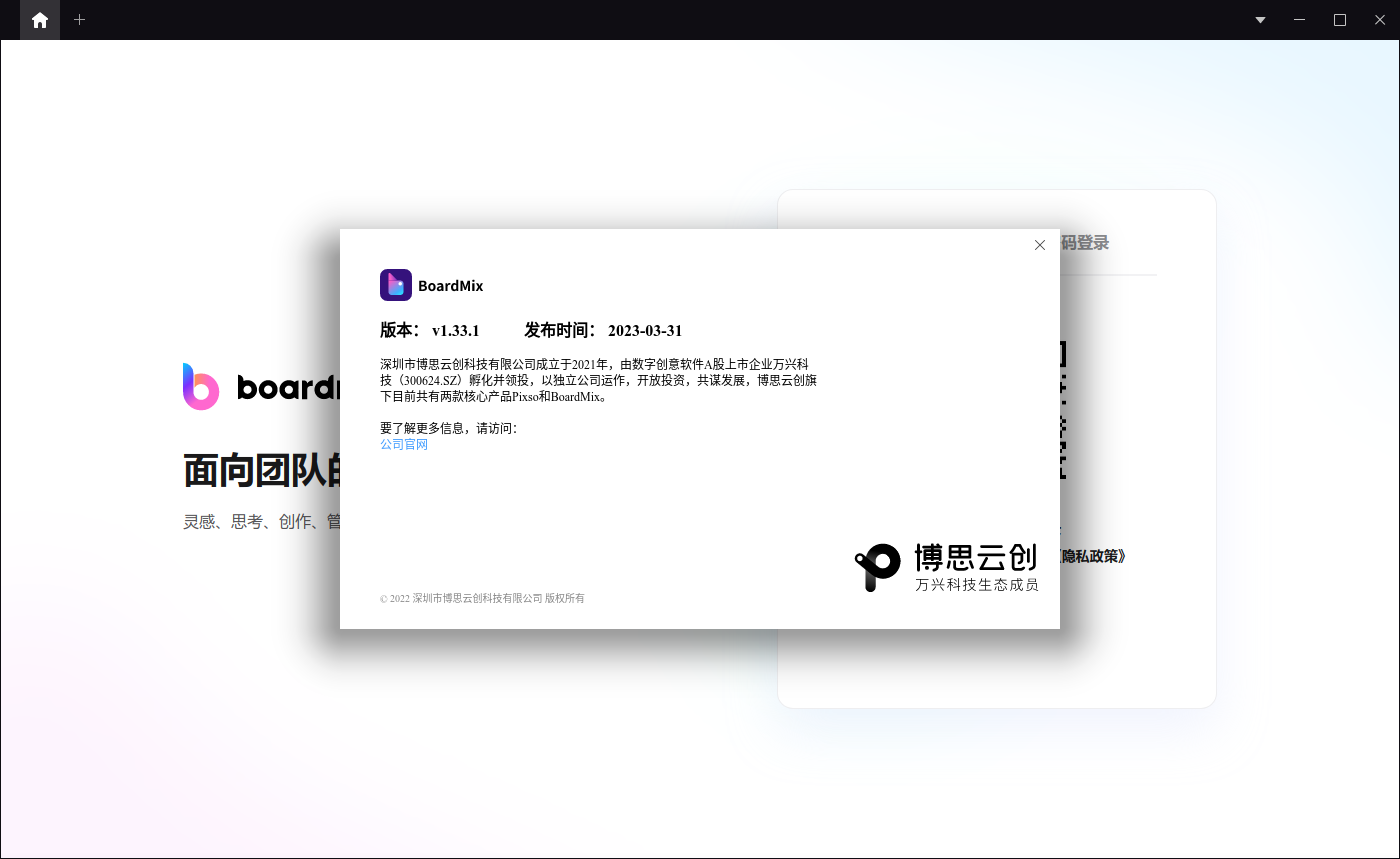Switch to the 码登录 login tab
The height and width of the screenshot is (859, 1400).
pyautogui.click(x=1085, y=243)
